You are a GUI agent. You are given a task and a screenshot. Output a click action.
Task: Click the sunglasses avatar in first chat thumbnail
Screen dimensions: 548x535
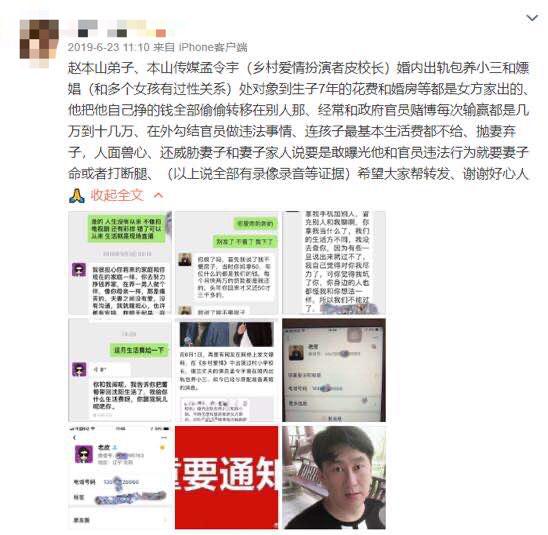coord(79,270)
